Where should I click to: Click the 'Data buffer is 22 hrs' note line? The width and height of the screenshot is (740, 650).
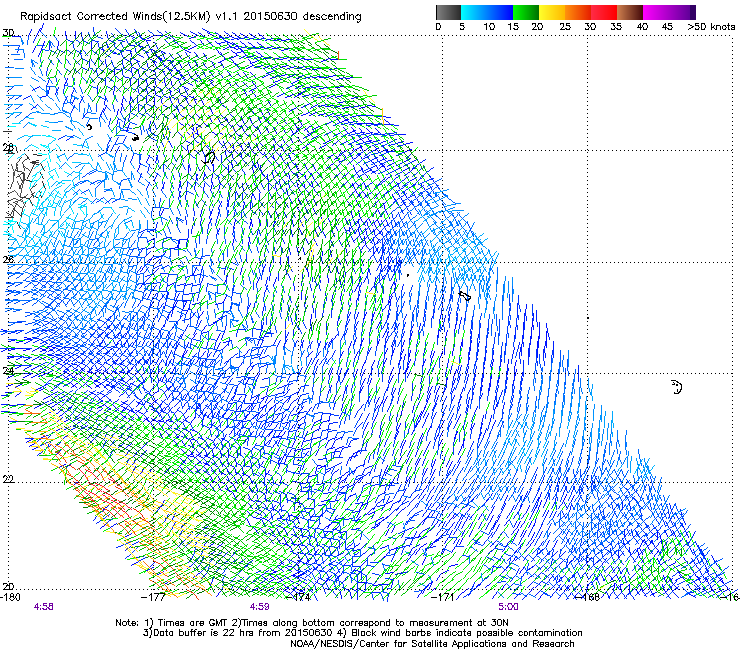click(x=362, y=633)
